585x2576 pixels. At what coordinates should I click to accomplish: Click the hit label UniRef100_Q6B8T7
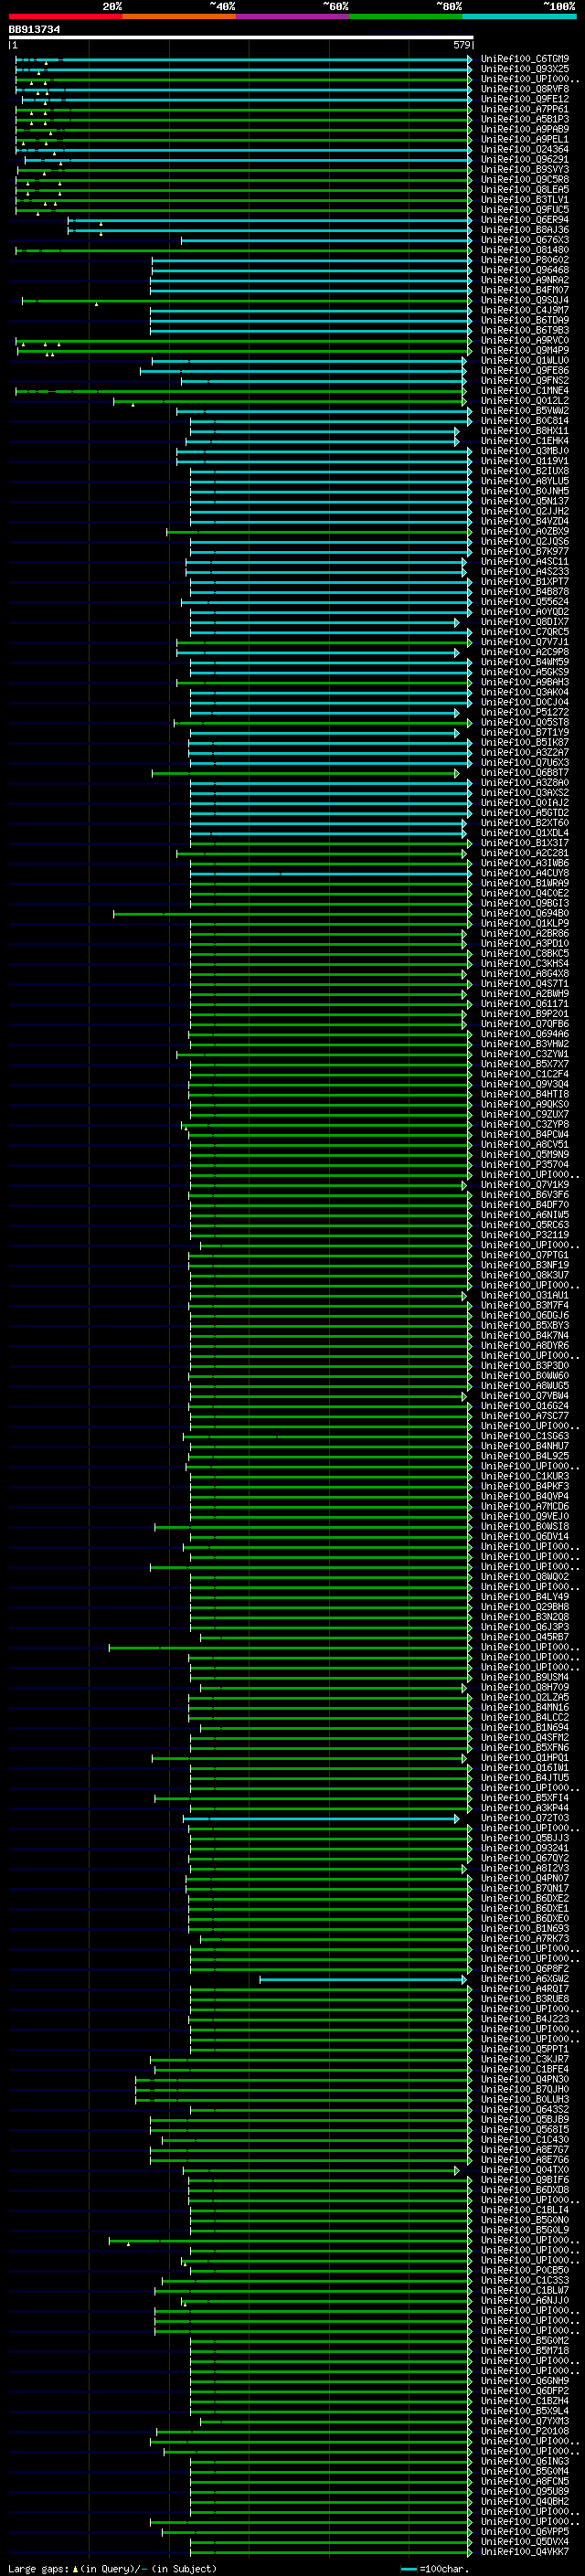(525, 773)
